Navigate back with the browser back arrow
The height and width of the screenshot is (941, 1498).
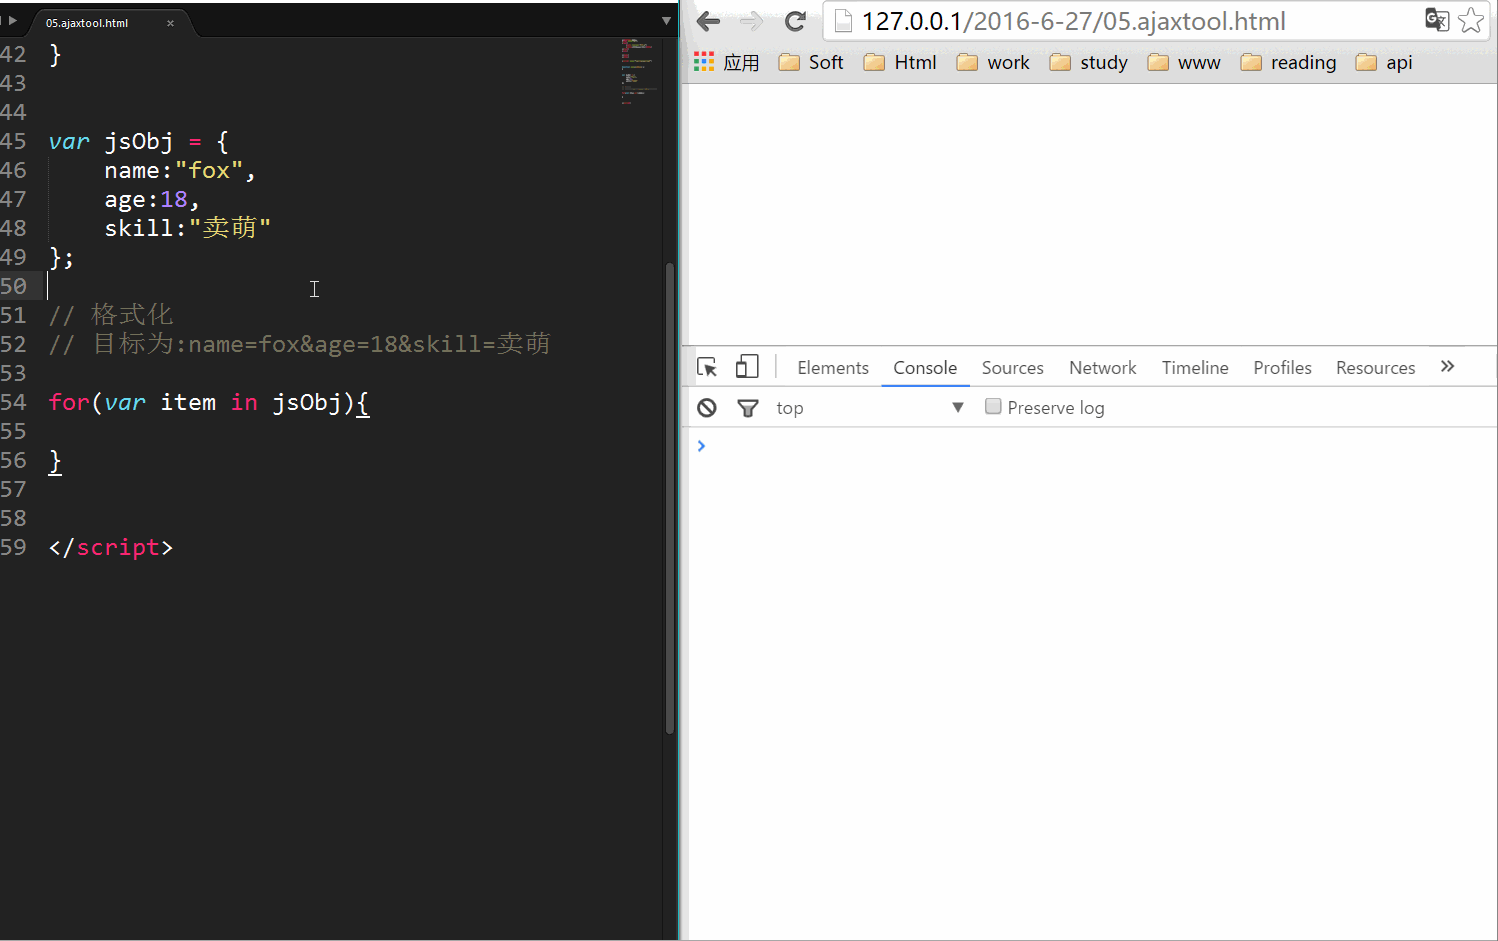pyautogui.click(x=707, y=20)
